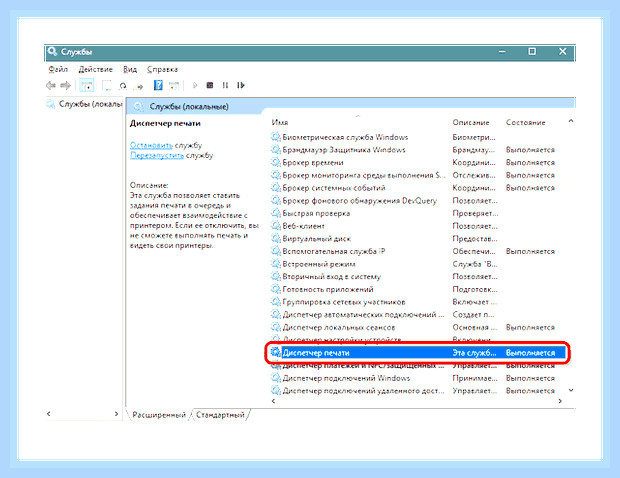This screenshot has height=478, width=620.
Task: Open the Файл menu
Action: 58,70
